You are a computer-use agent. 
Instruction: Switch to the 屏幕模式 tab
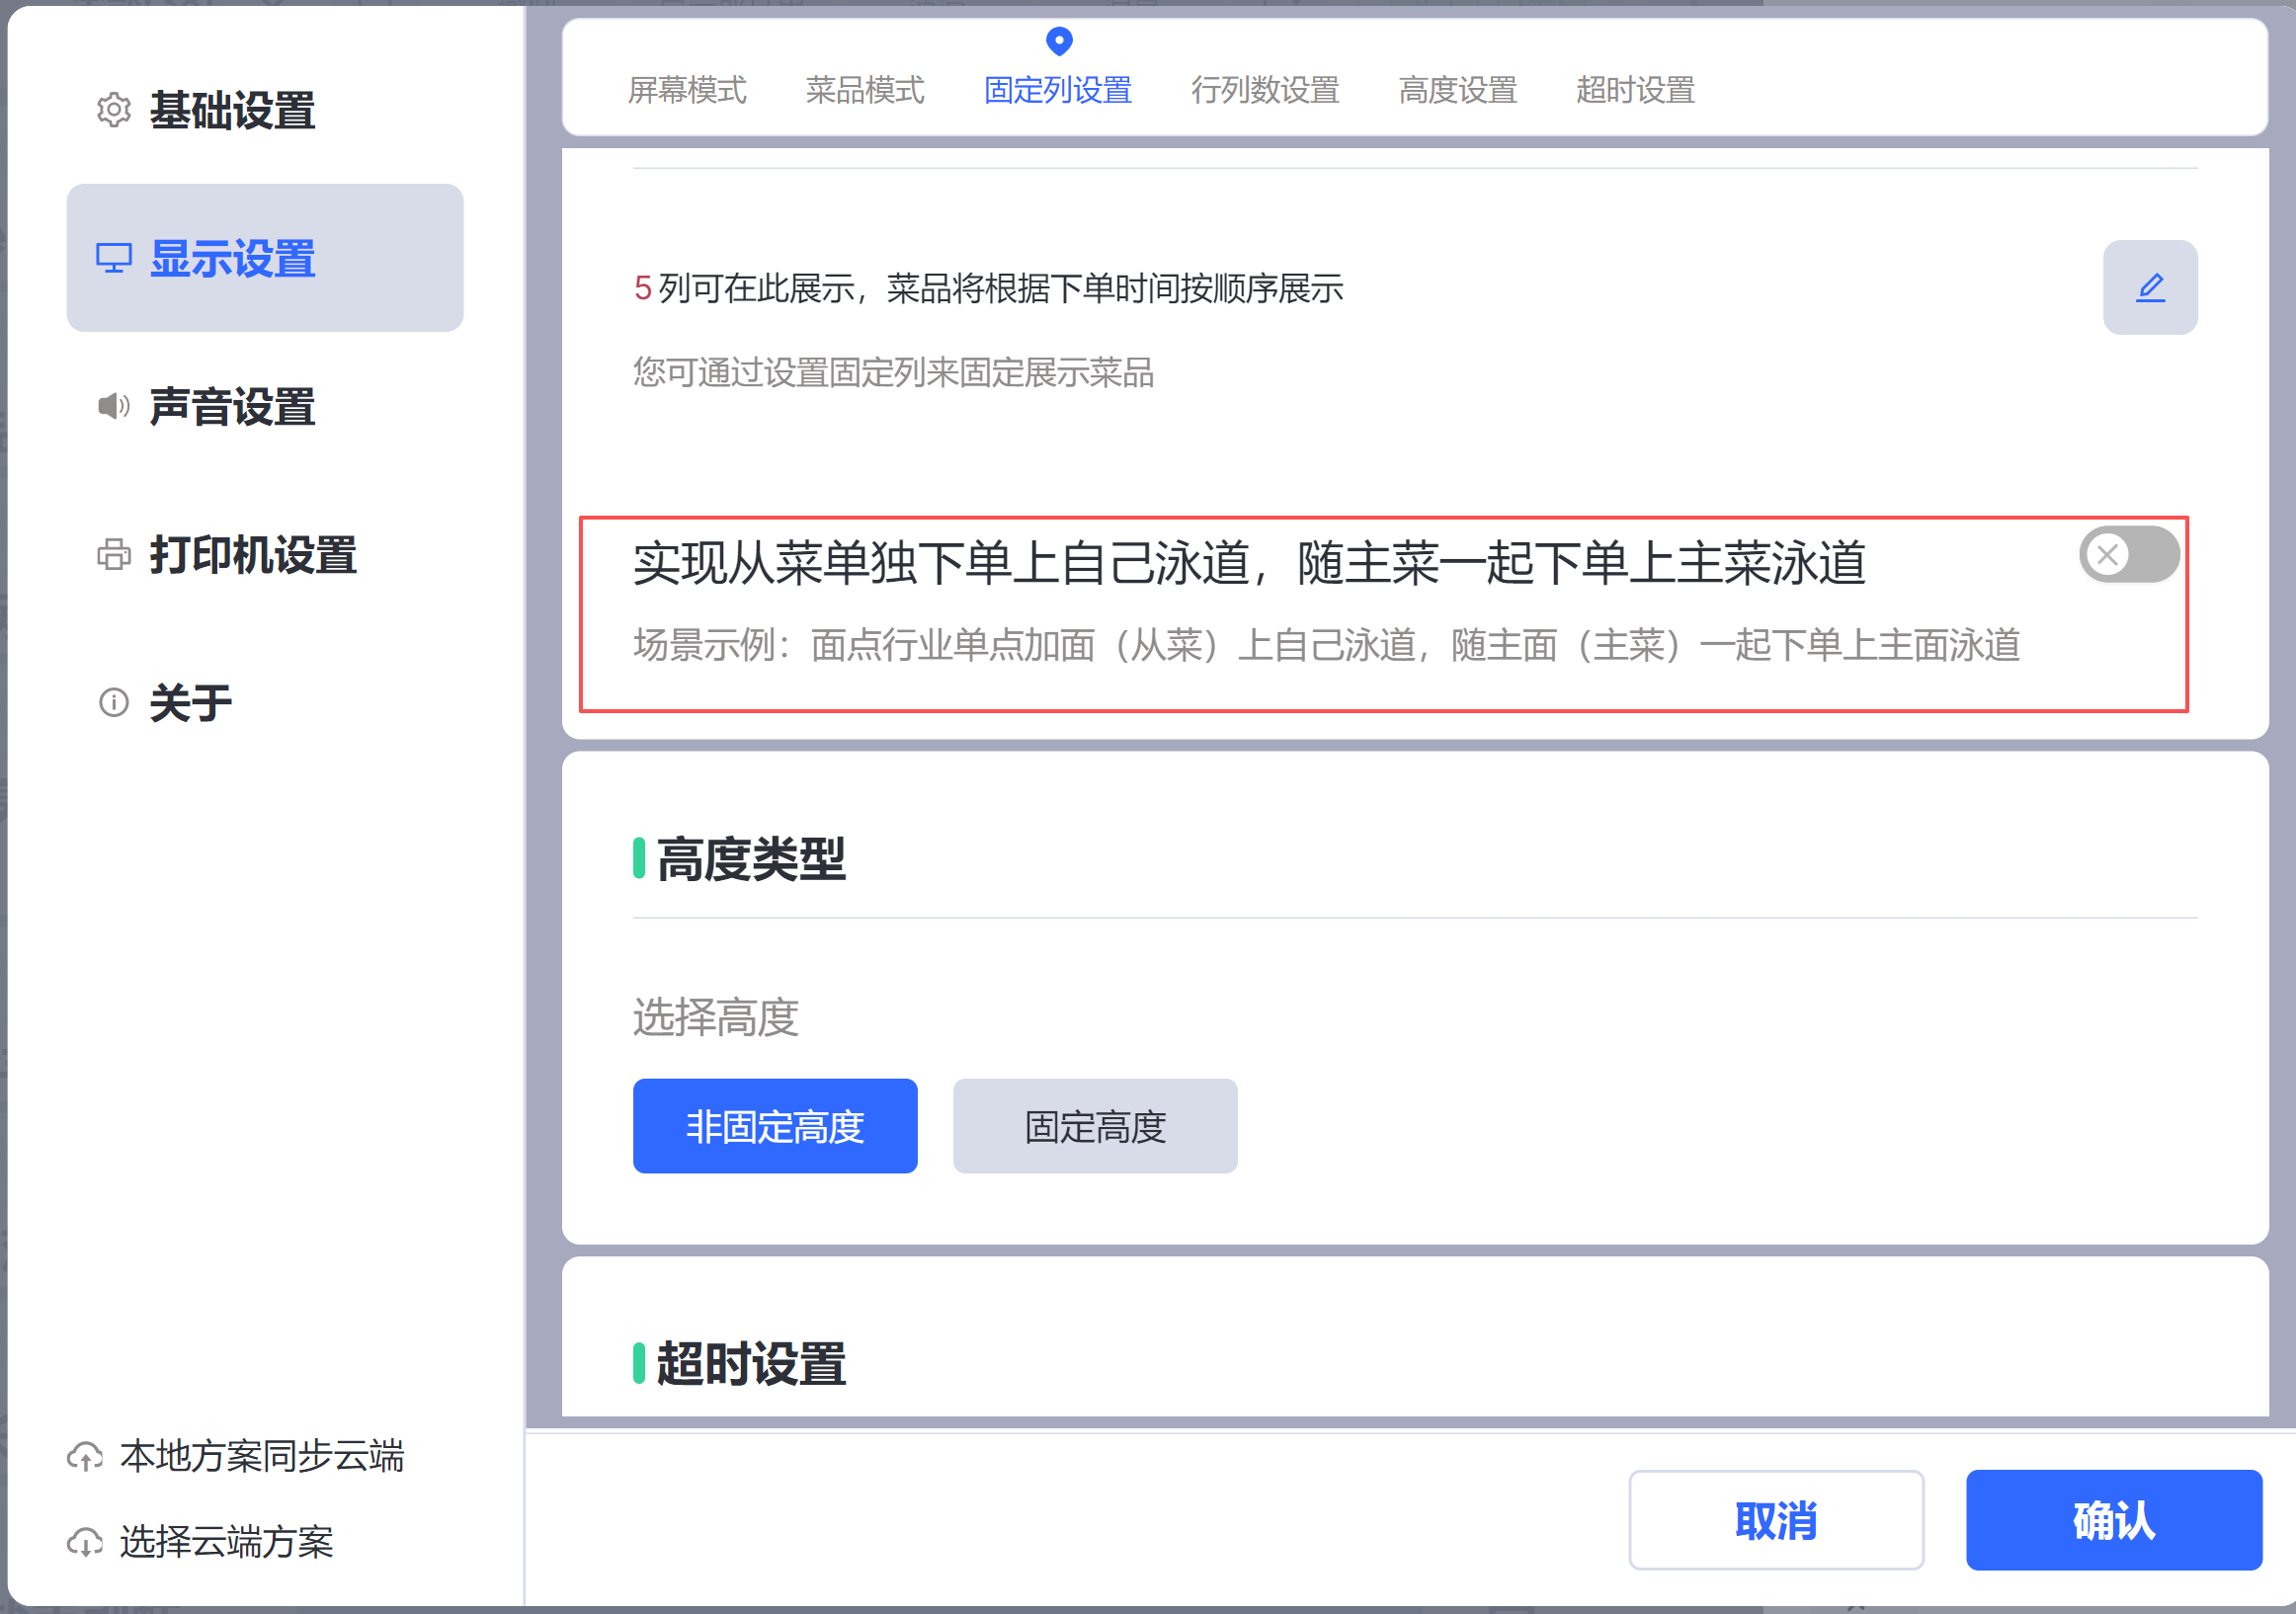(686, 90)
